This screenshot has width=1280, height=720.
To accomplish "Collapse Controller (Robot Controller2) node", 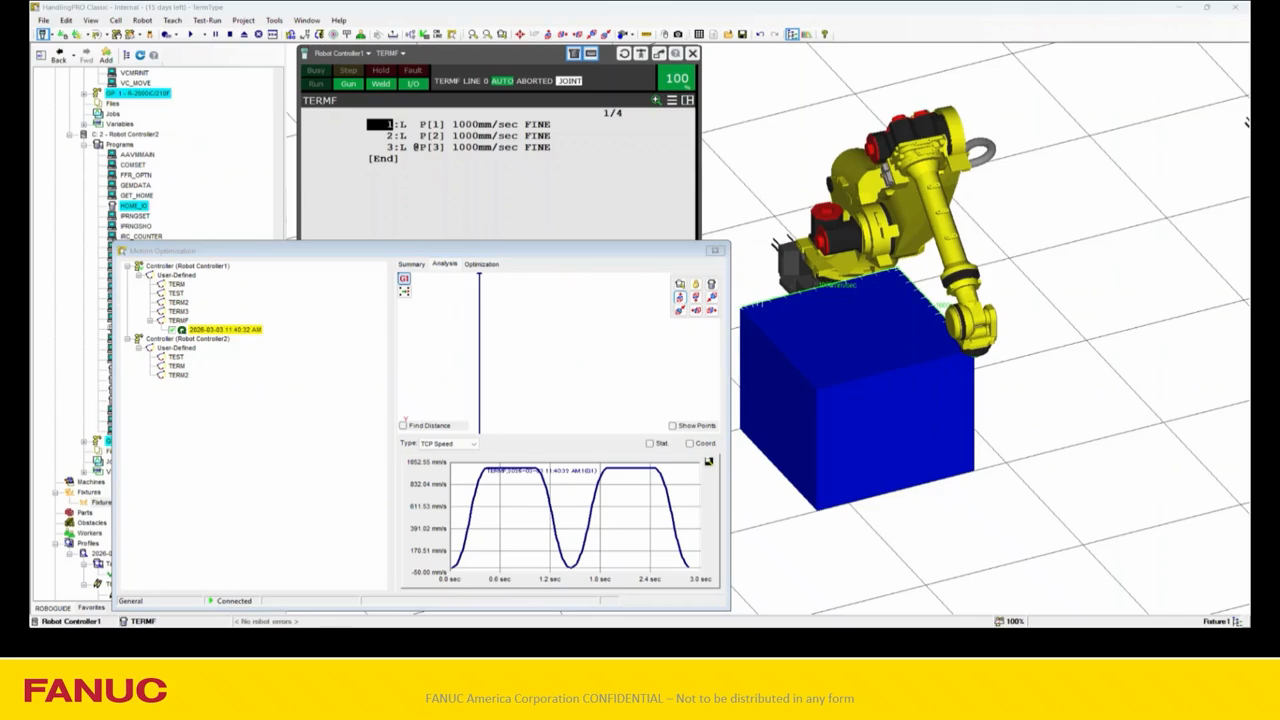I will (x=128, y=339).
